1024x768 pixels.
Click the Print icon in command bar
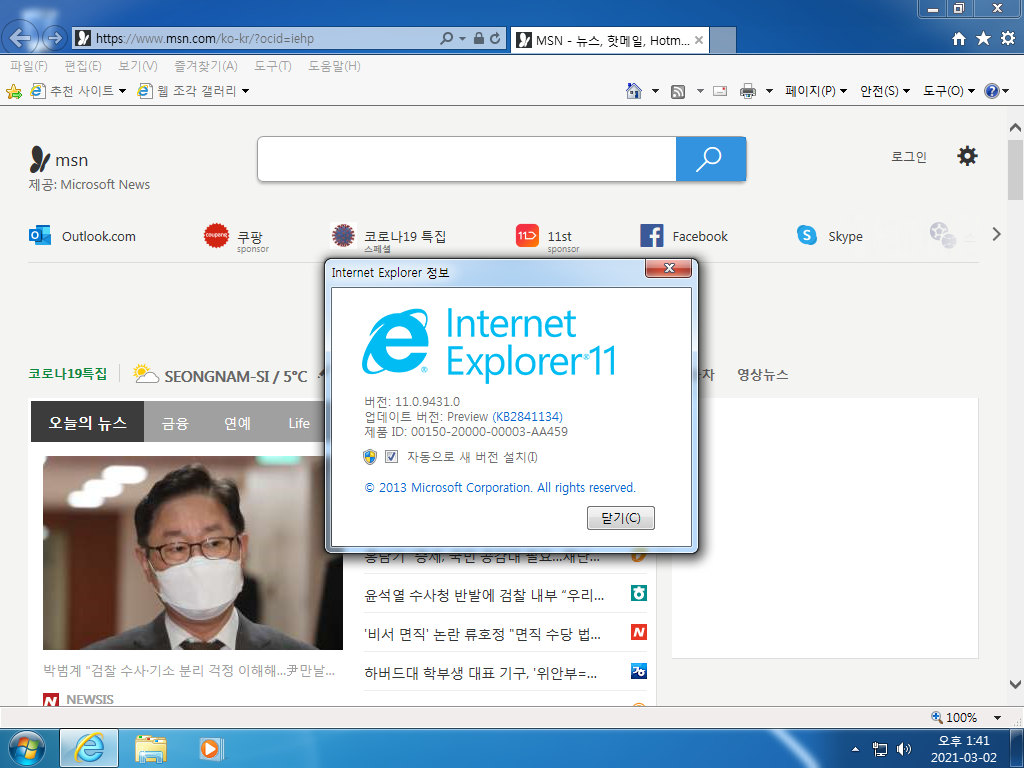tap(748, 91)
